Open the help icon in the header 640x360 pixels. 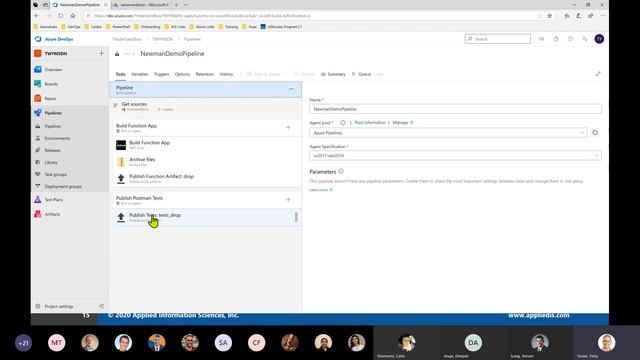pyautogui.click(x=570, y=39)
